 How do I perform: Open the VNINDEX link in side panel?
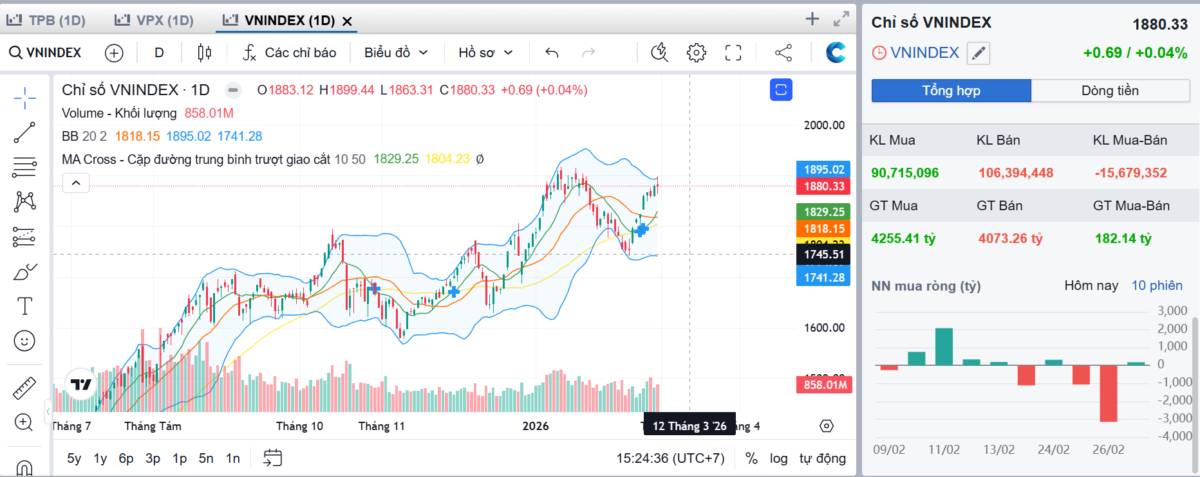pyautogui.click(x=924, y=53)
